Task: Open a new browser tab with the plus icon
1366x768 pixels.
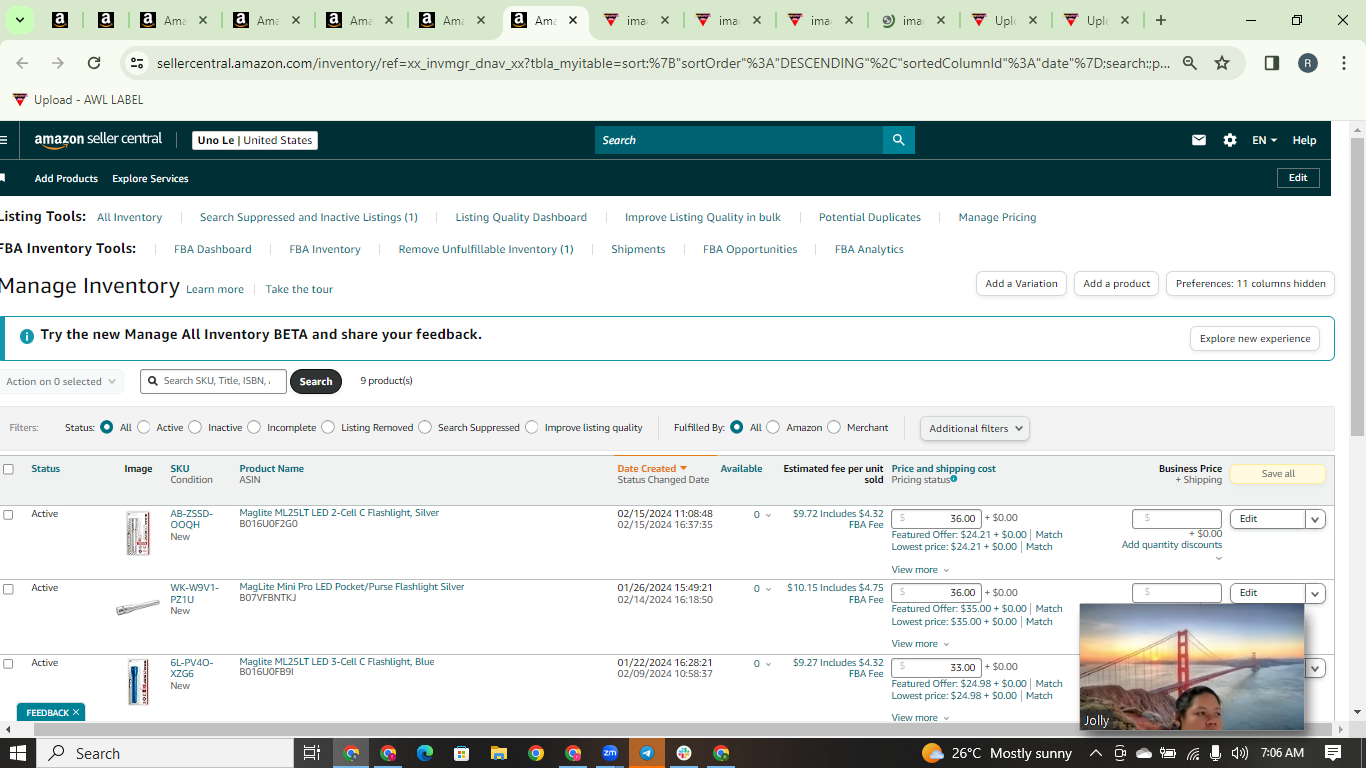Action: tap(1160, 20)
